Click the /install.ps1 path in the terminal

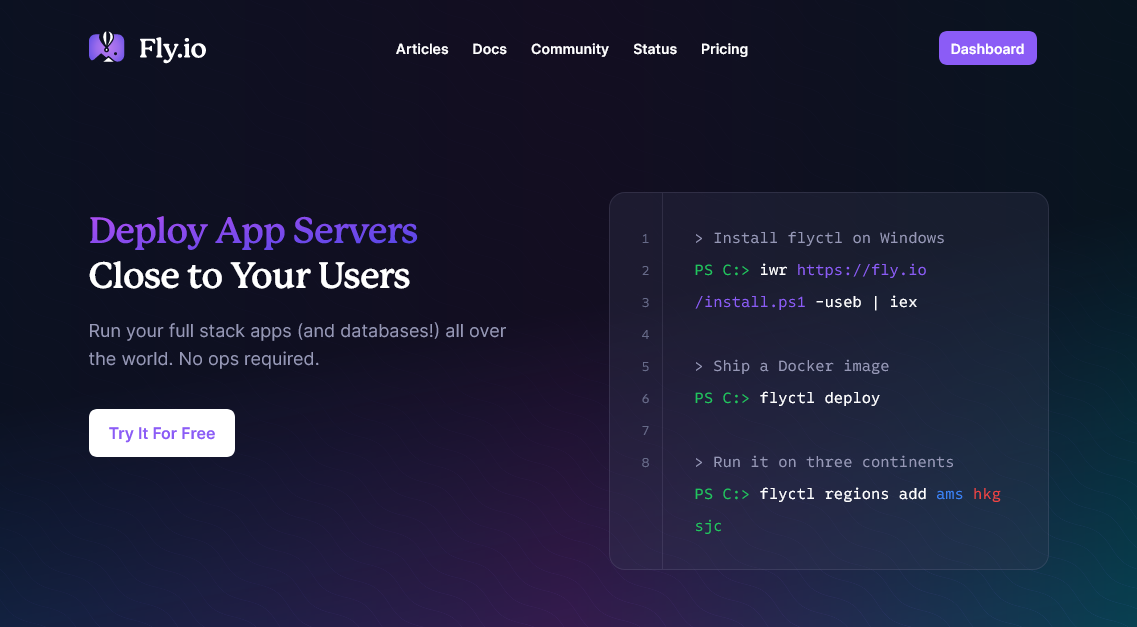click(x=750, y=302)
